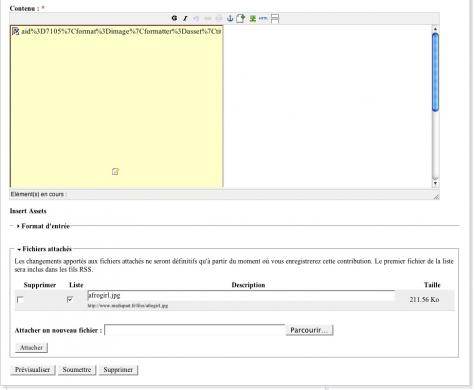The width and height of the screenshot is (475, 390).
Task: Untick the Liste checkbox for afrogirl.jpg
Action: 70,299
